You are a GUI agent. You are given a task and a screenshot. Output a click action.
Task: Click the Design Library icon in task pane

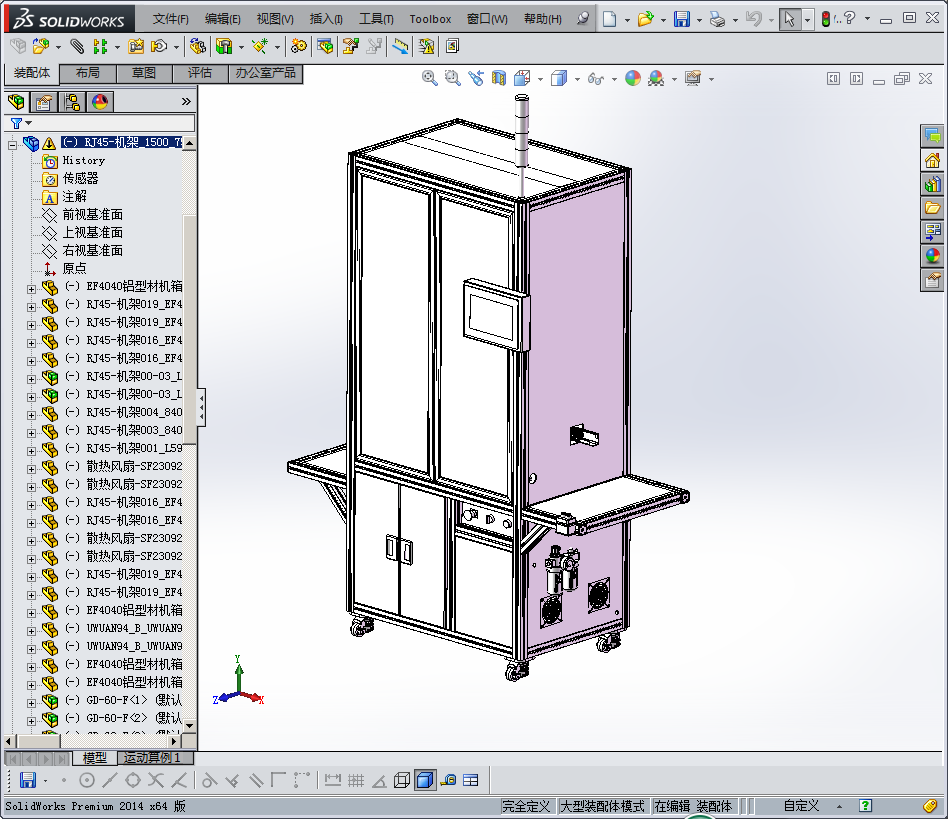point(932,184)
